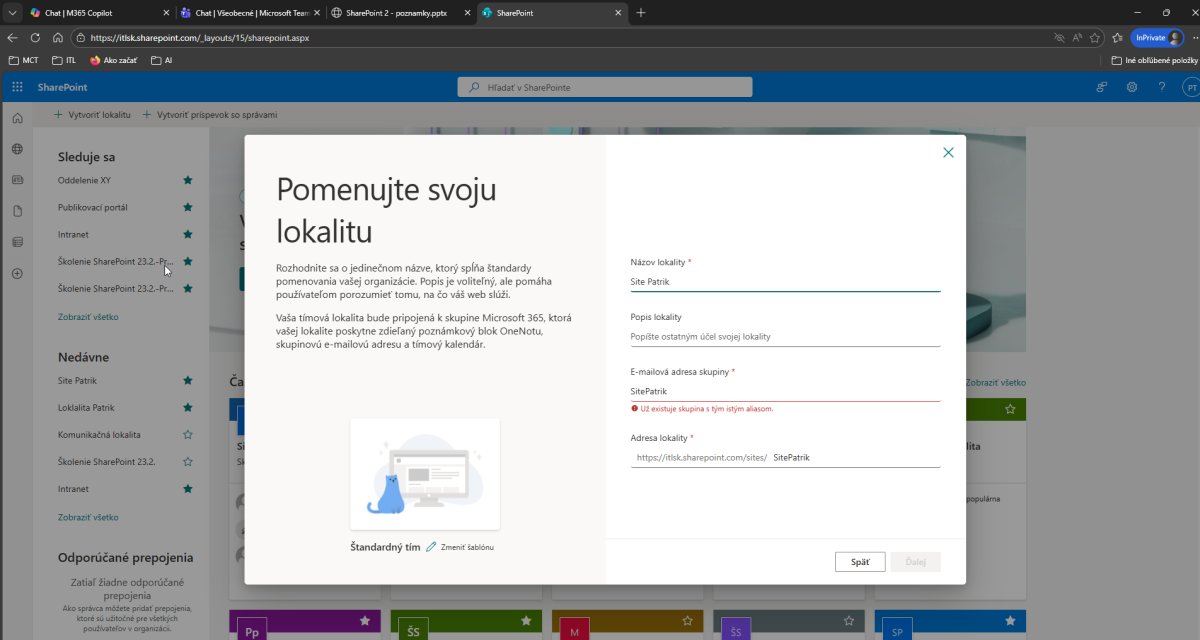1200x640 pixels.
Task: Follow Komunikačná lokalita with star
Action: [x=187, y=435]
